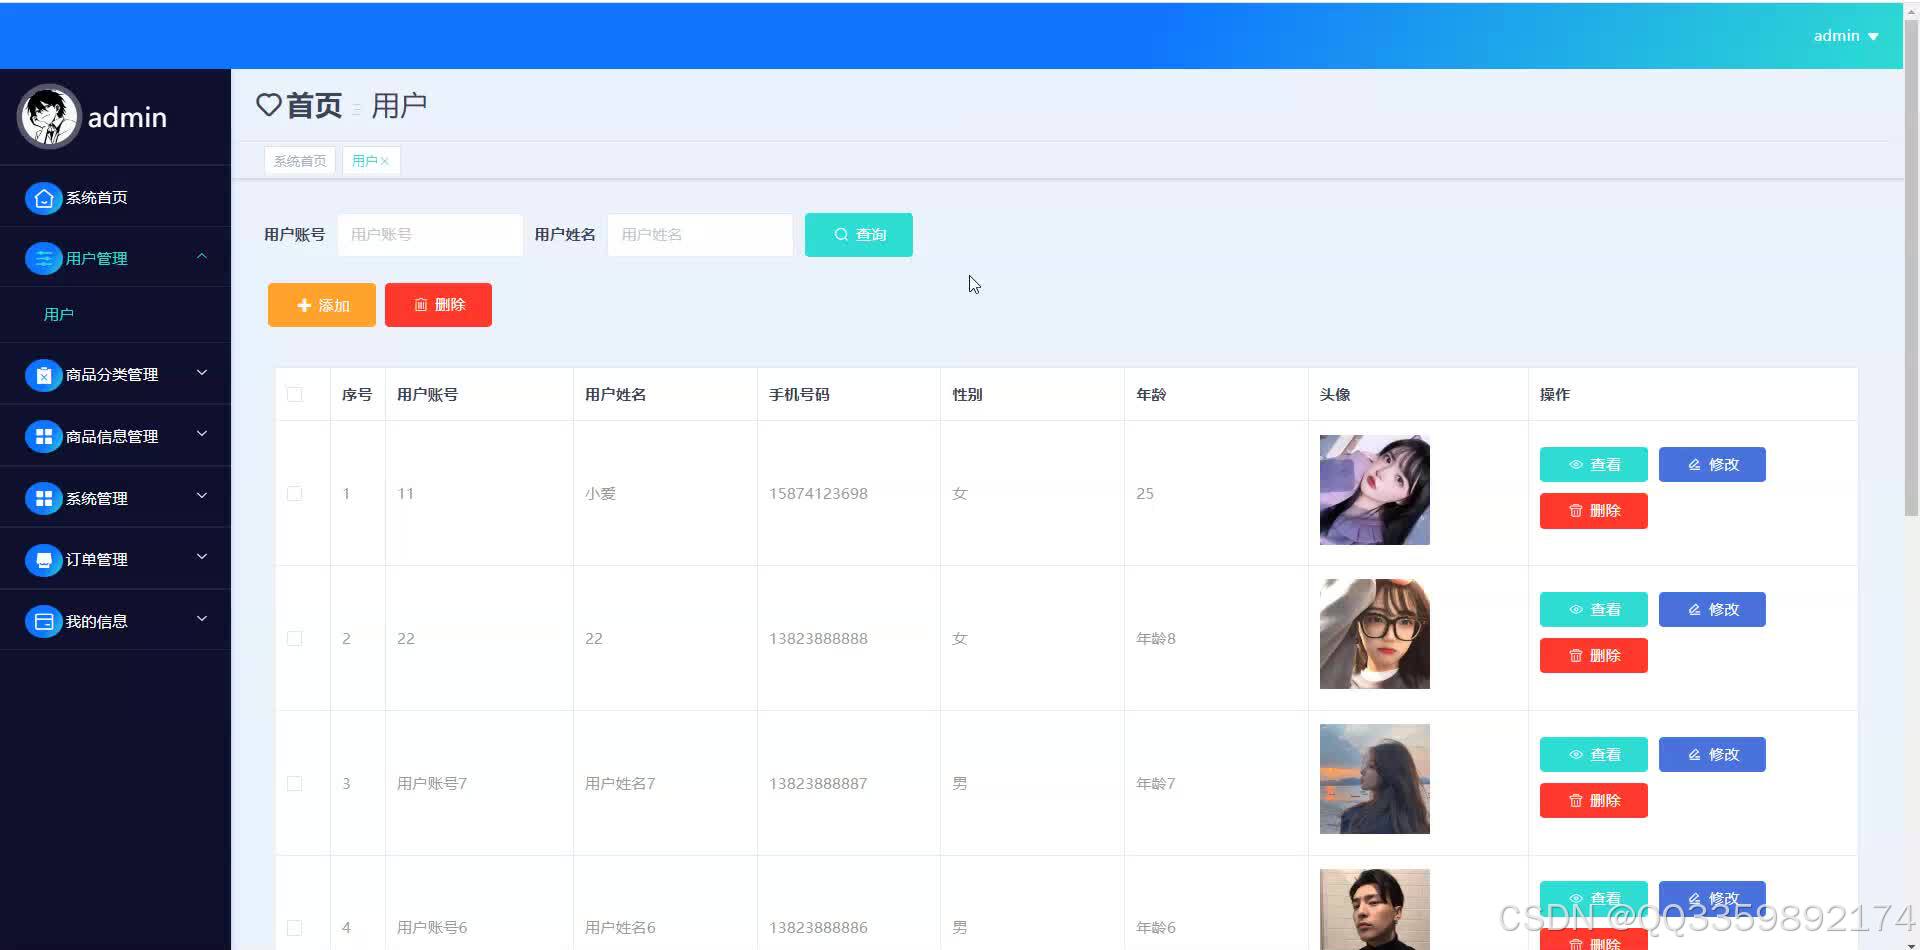Click 查看 for 用户账号7
1920x950 pixels.
tap(1593, 755)
